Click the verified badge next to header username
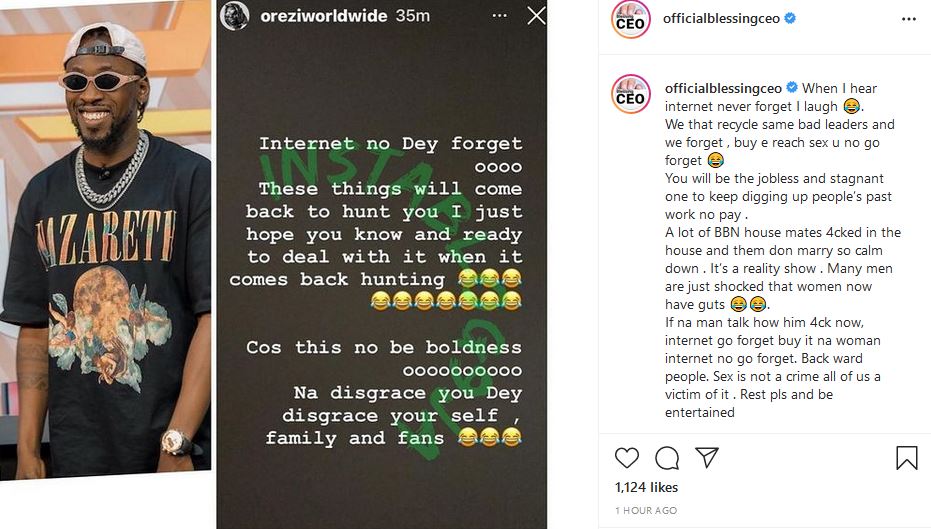Viewport: 931px width, 529px height. (x=791, y=18)
